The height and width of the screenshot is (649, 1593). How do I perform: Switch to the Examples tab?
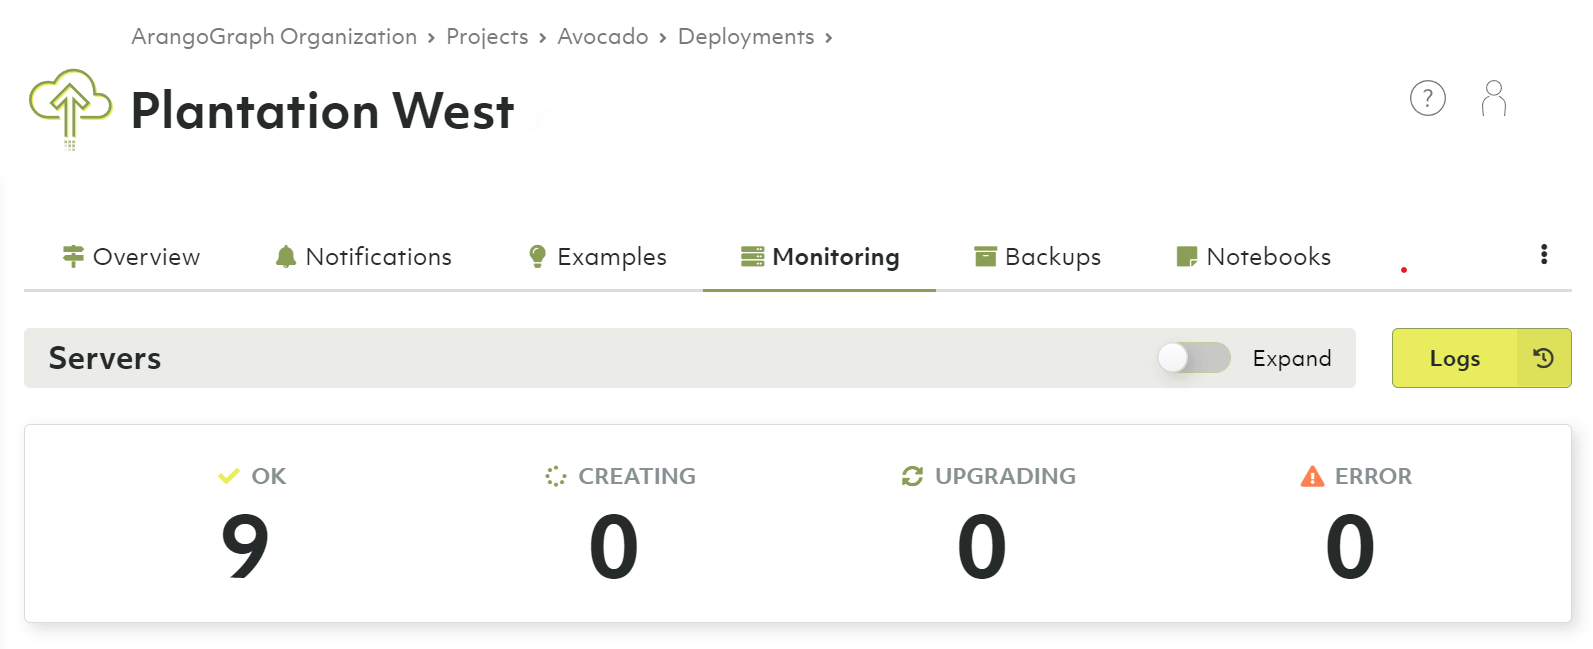point(597,257)
